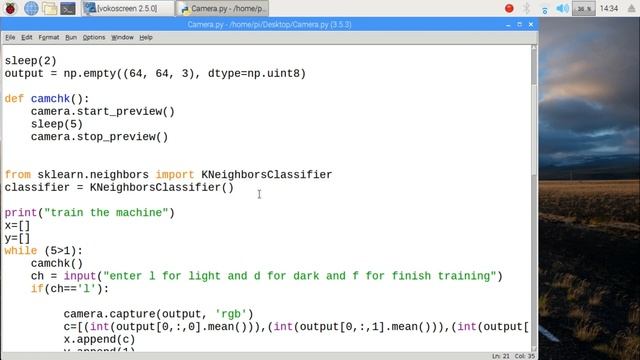Open the Options menu
640x360 pixels.
tap(94, 37)
